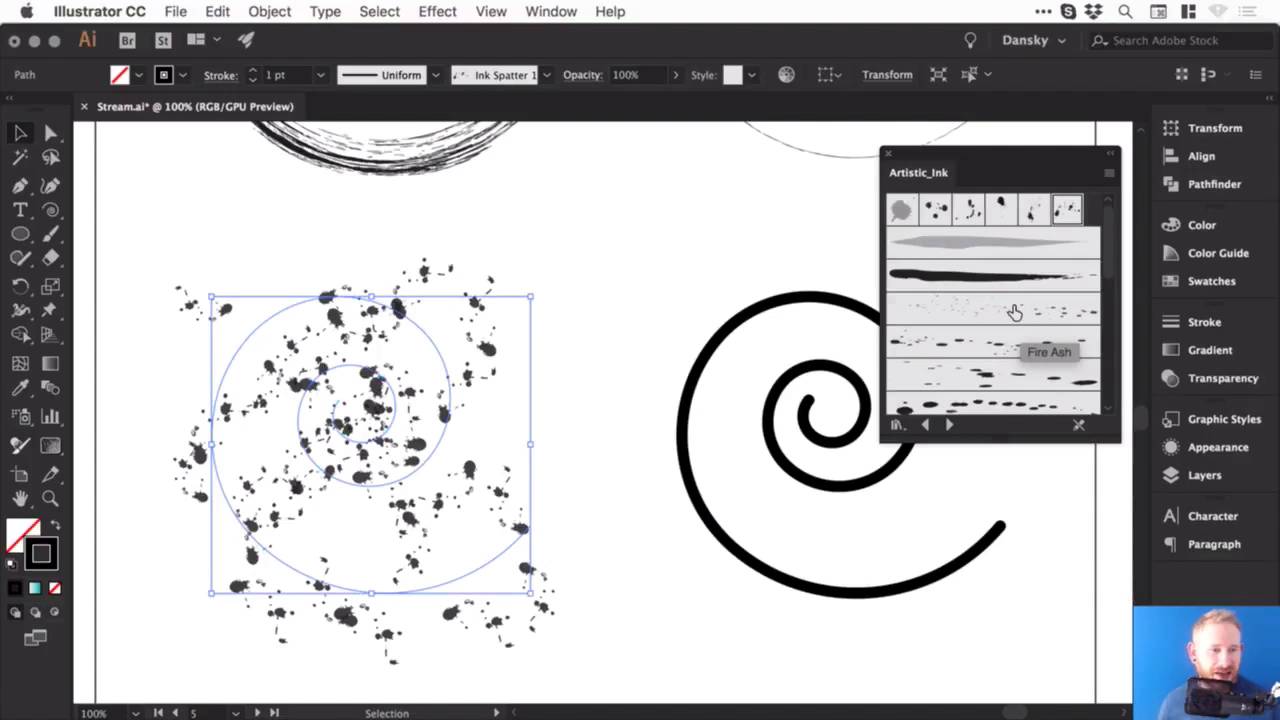1280x720 pixels.
Task: Change the screen mode
Action: pos(35,637)
